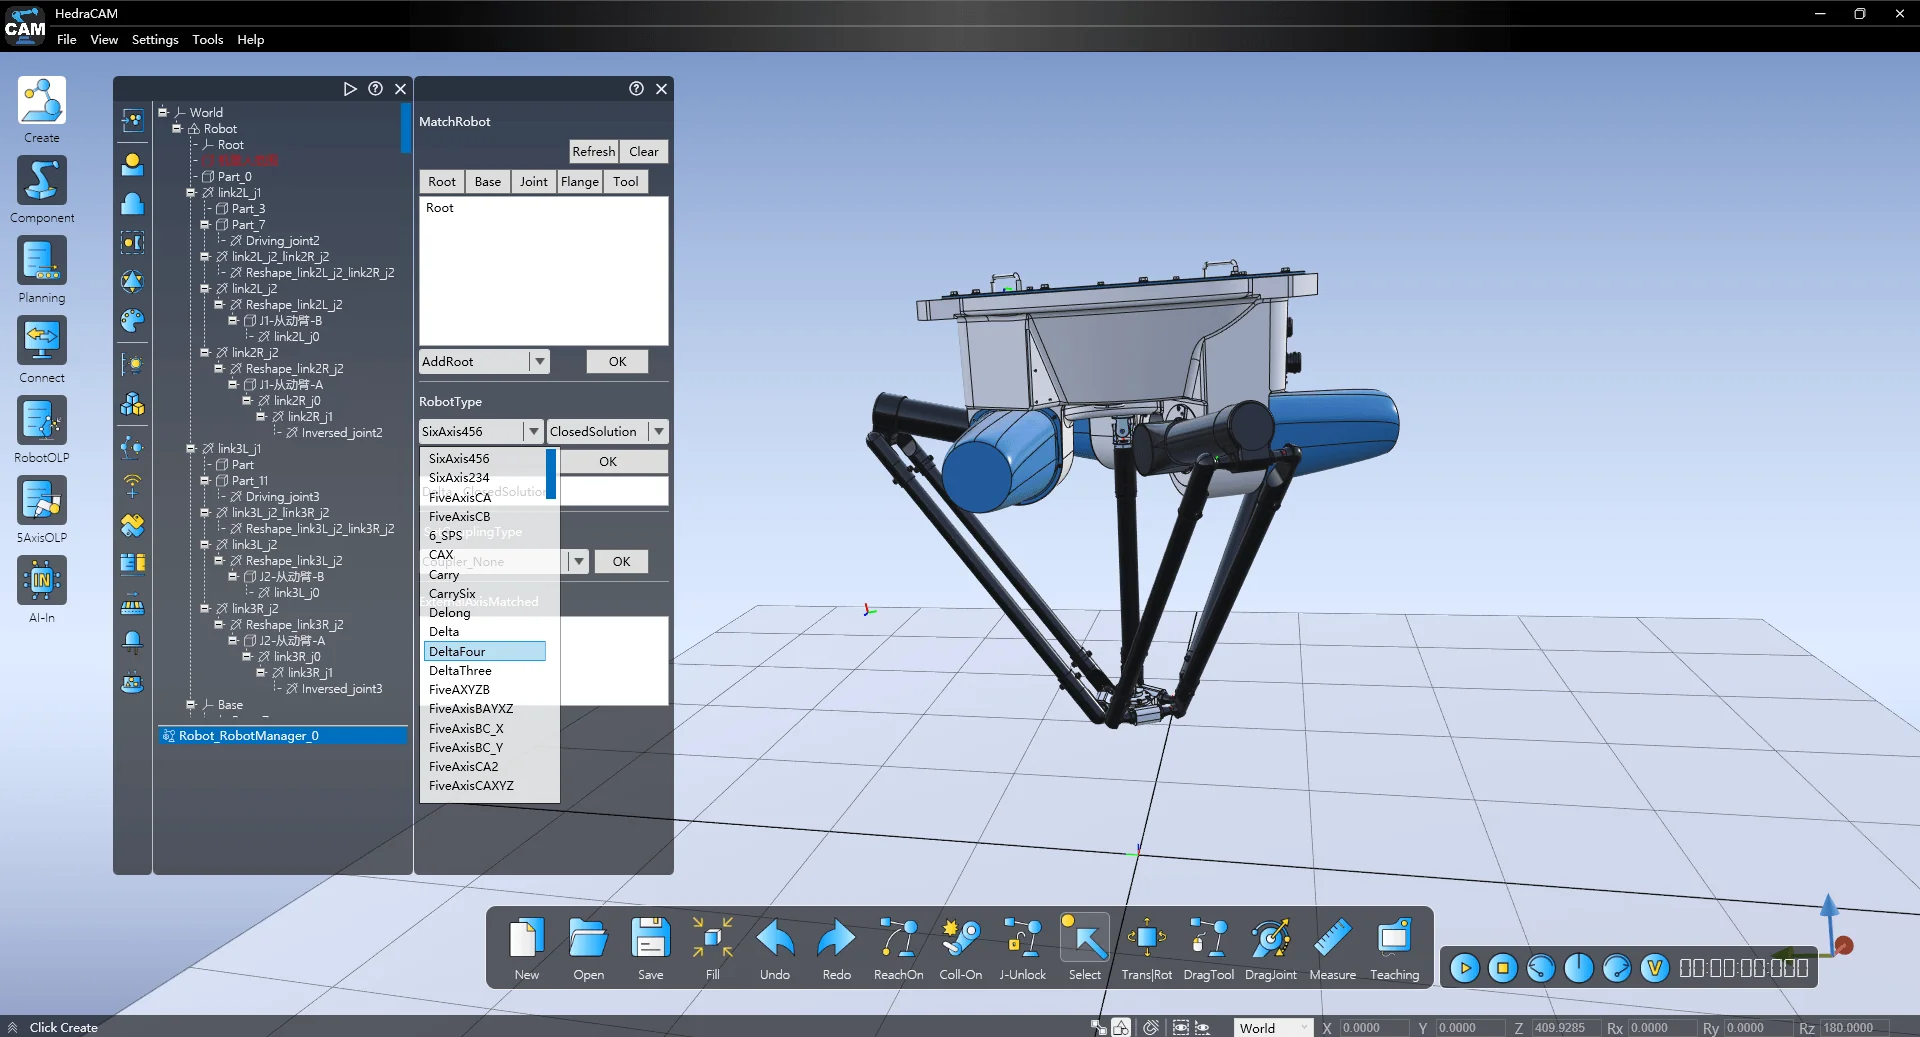The height and width of the screenshot is (1037, 1920).
Task: Open the Create module
Action: pyautogui.click(x=42, y=101)
